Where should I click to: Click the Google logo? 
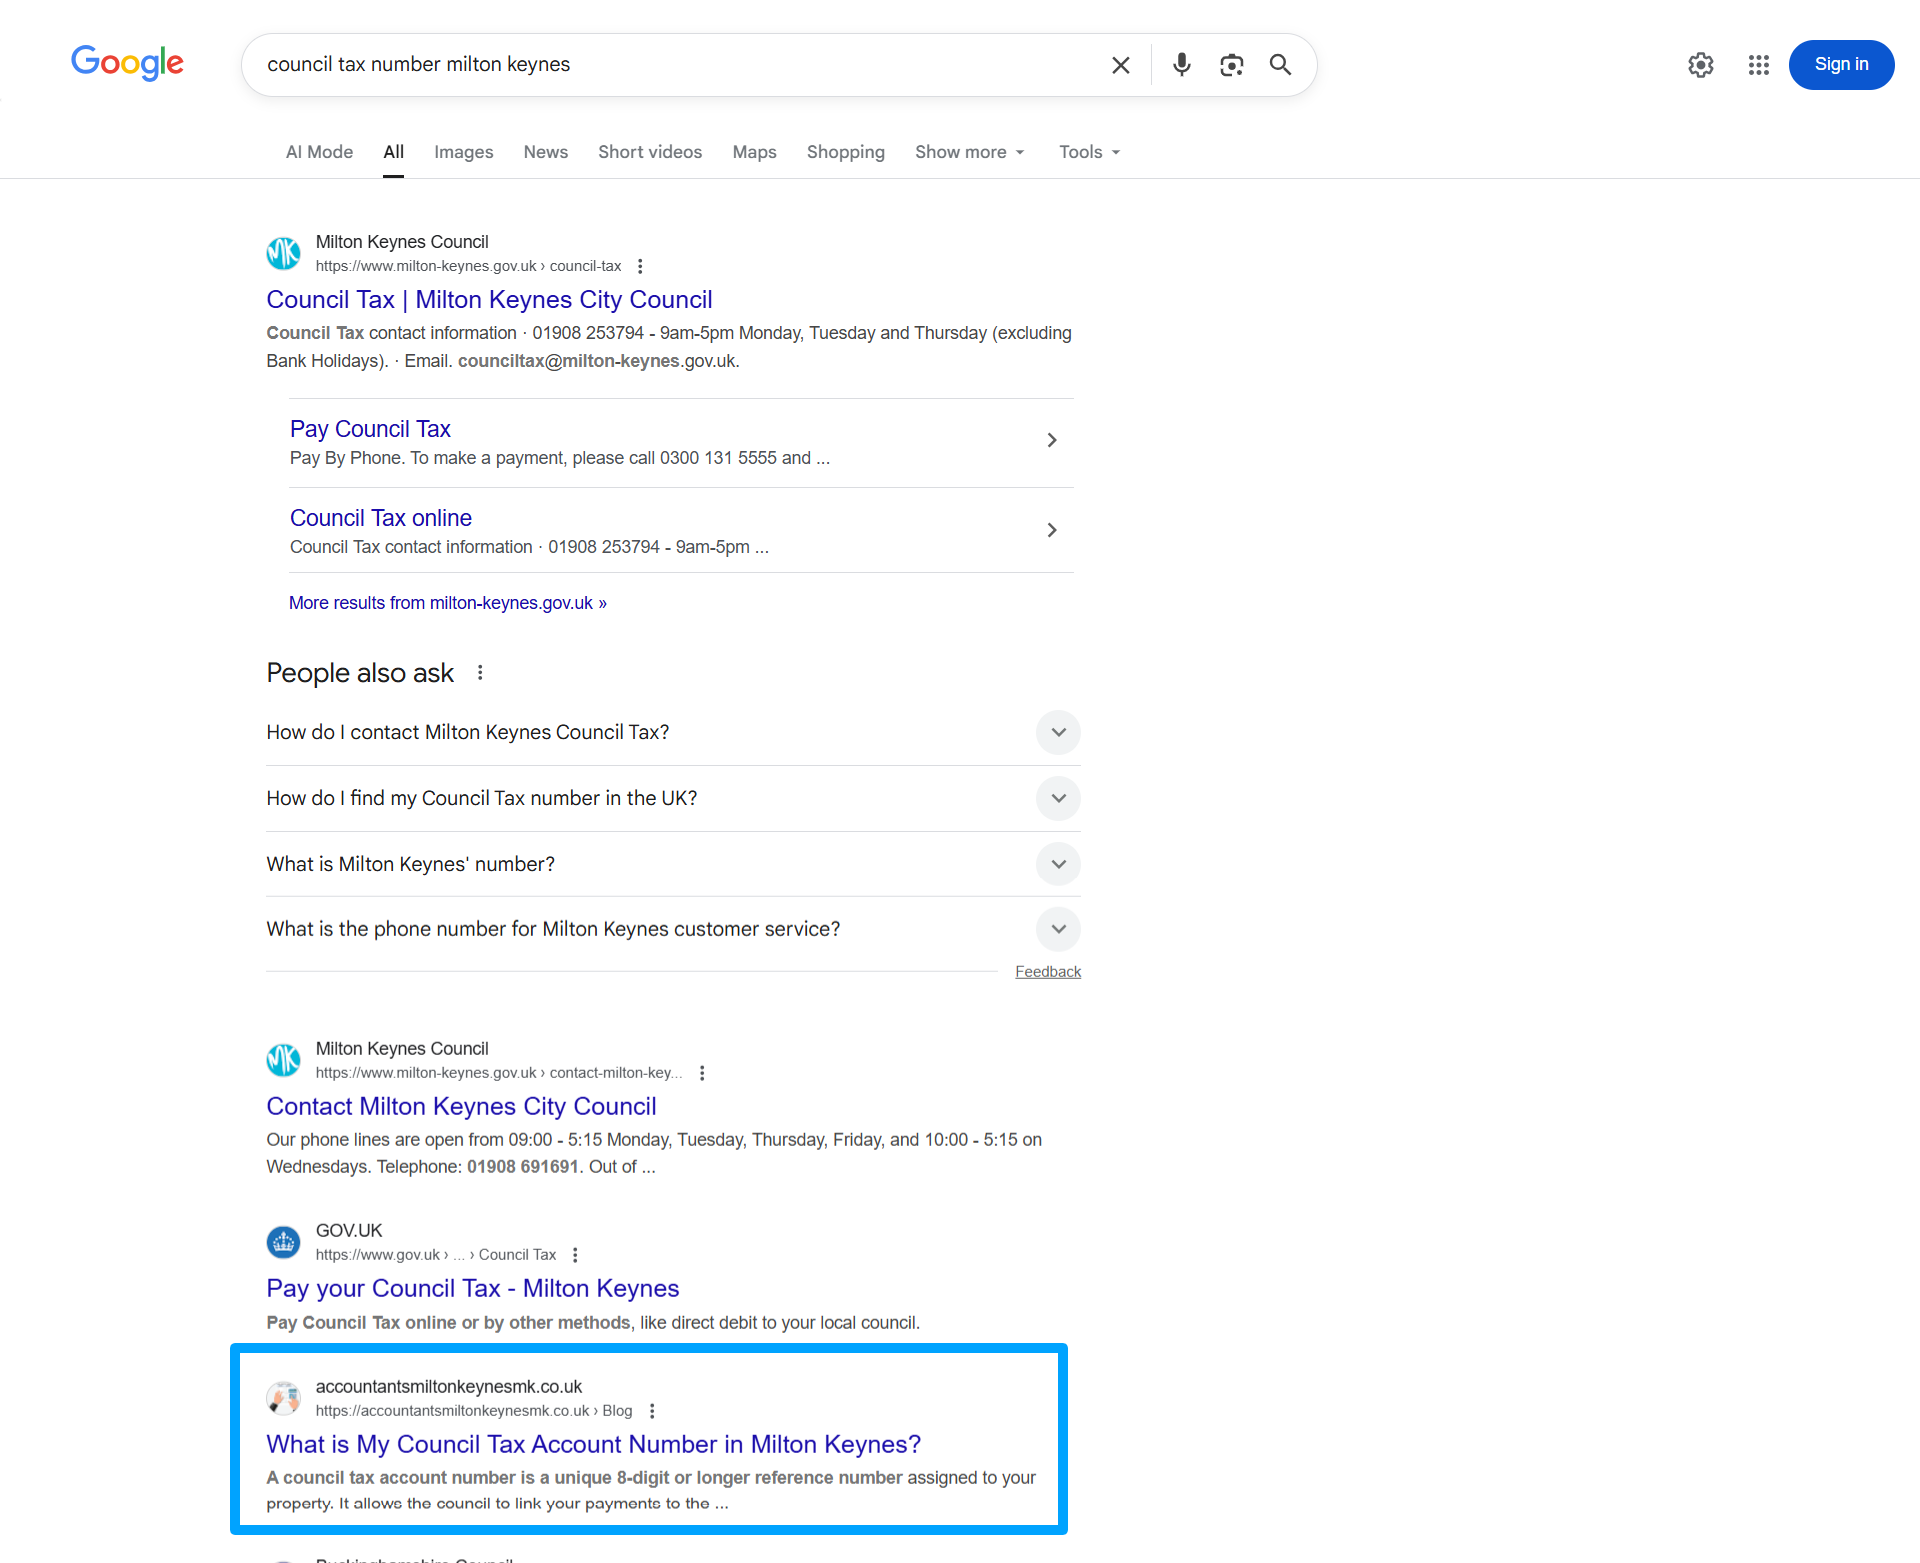tap(127, 63)
